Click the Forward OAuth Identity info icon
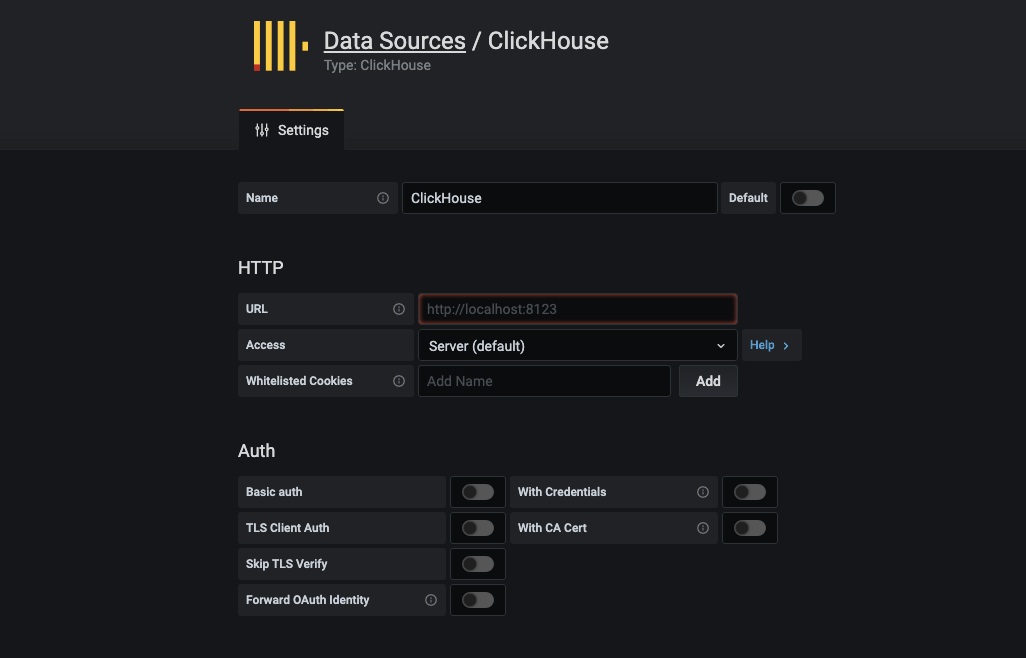The image size is (1026, 658). pyautogui.click(x=430, y=600)
